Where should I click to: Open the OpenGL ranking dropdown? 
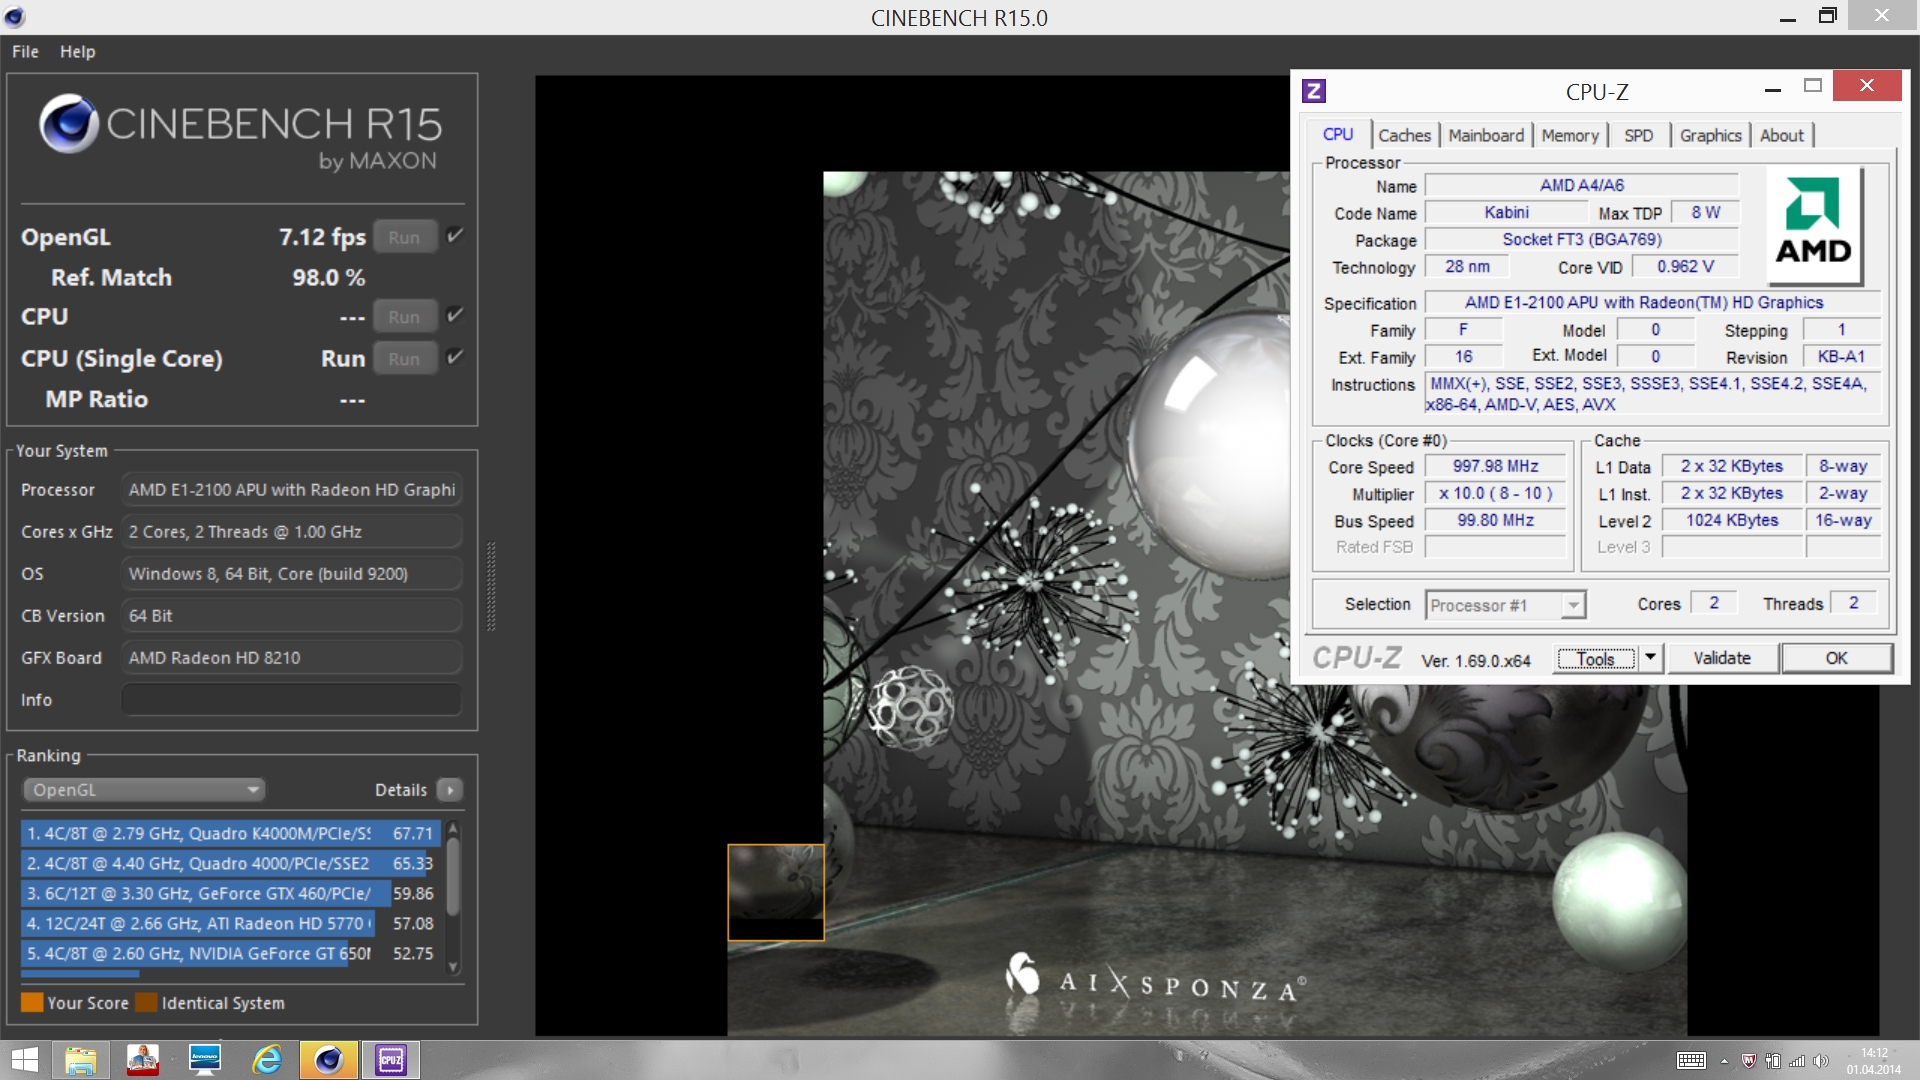click(x=143, y=790)
